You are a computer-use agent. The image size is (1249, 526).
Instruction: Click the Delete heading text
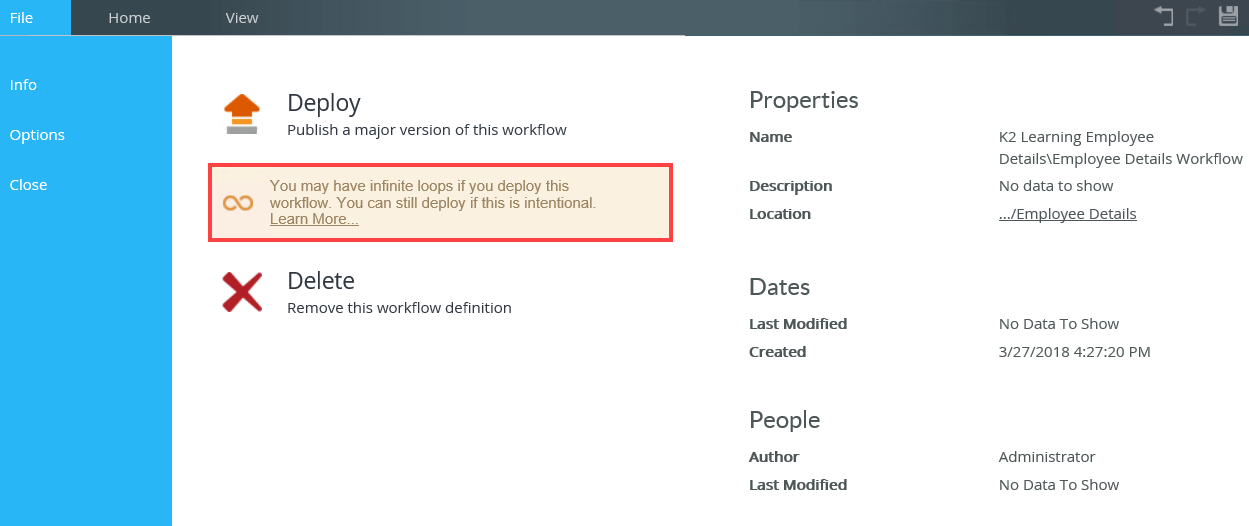tap(320, 281)
